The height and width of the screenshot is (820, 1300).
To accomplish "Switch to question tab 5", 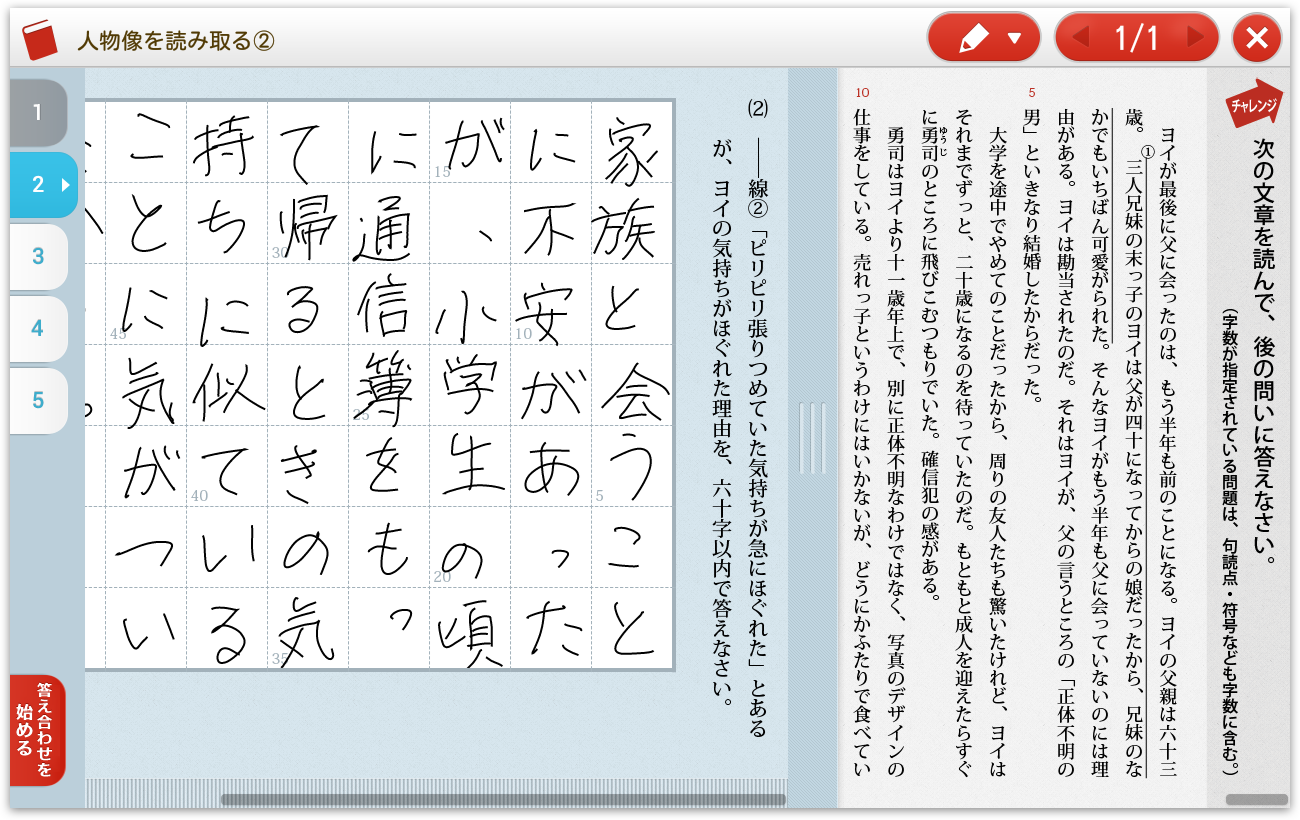I will 38,401.
